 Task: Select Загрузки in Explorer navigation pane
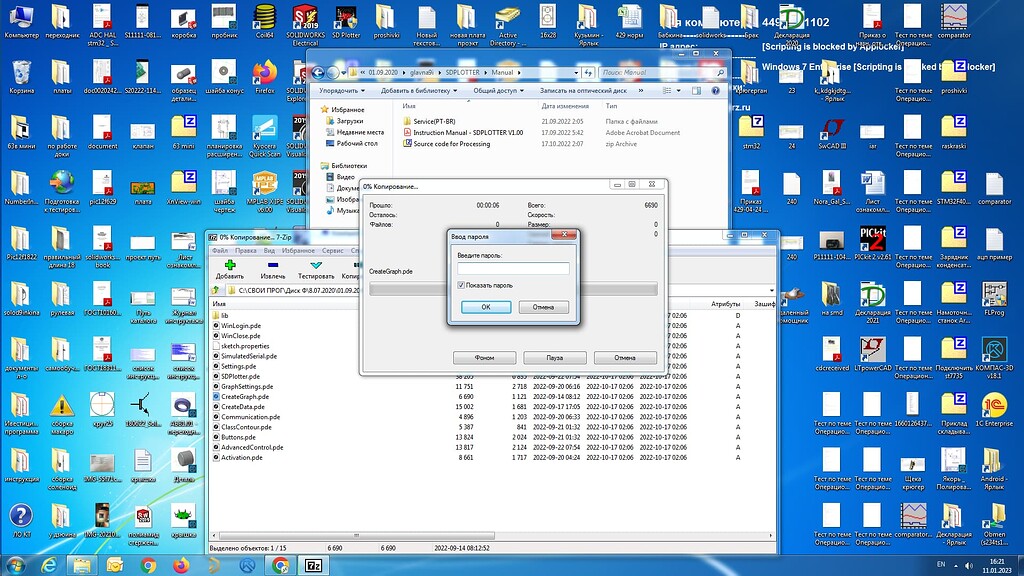coord(350,121)
